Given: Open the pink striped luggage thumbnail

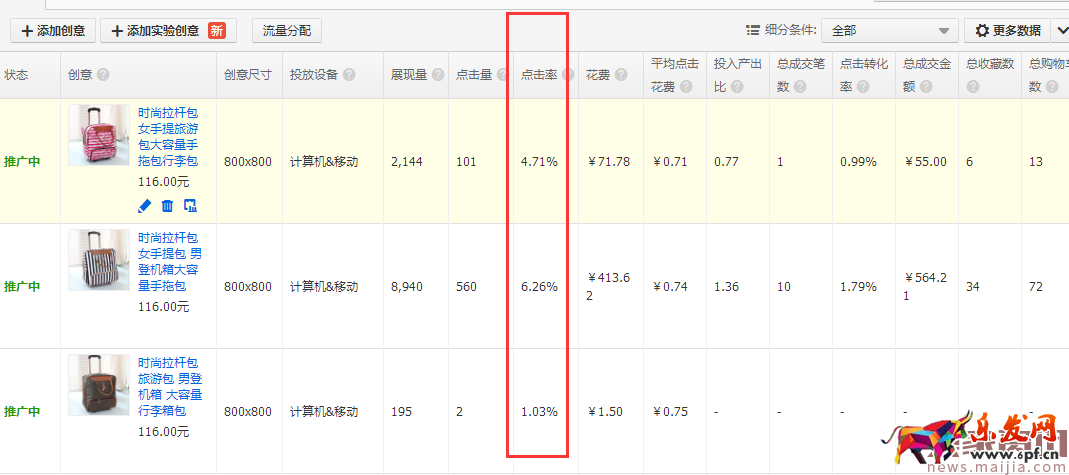Looking at the screenshot, I should pyautogui.click(x=98, y=136).
